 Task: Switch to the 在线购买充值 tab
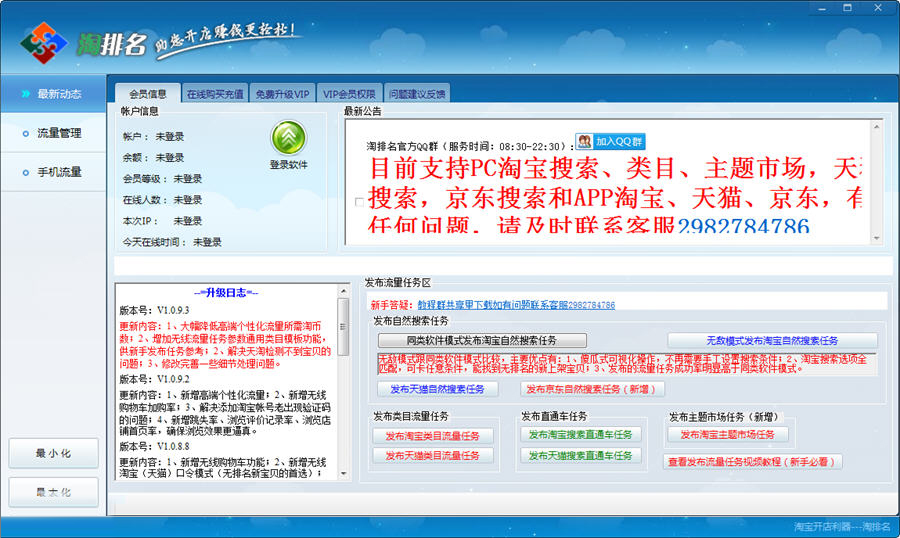(215, 94)
